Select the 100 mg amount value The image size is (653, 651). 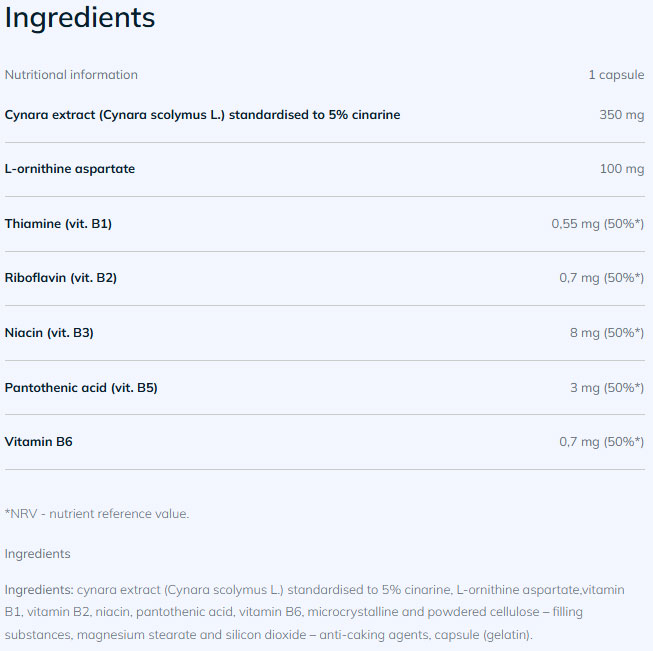tap(621, 169)
